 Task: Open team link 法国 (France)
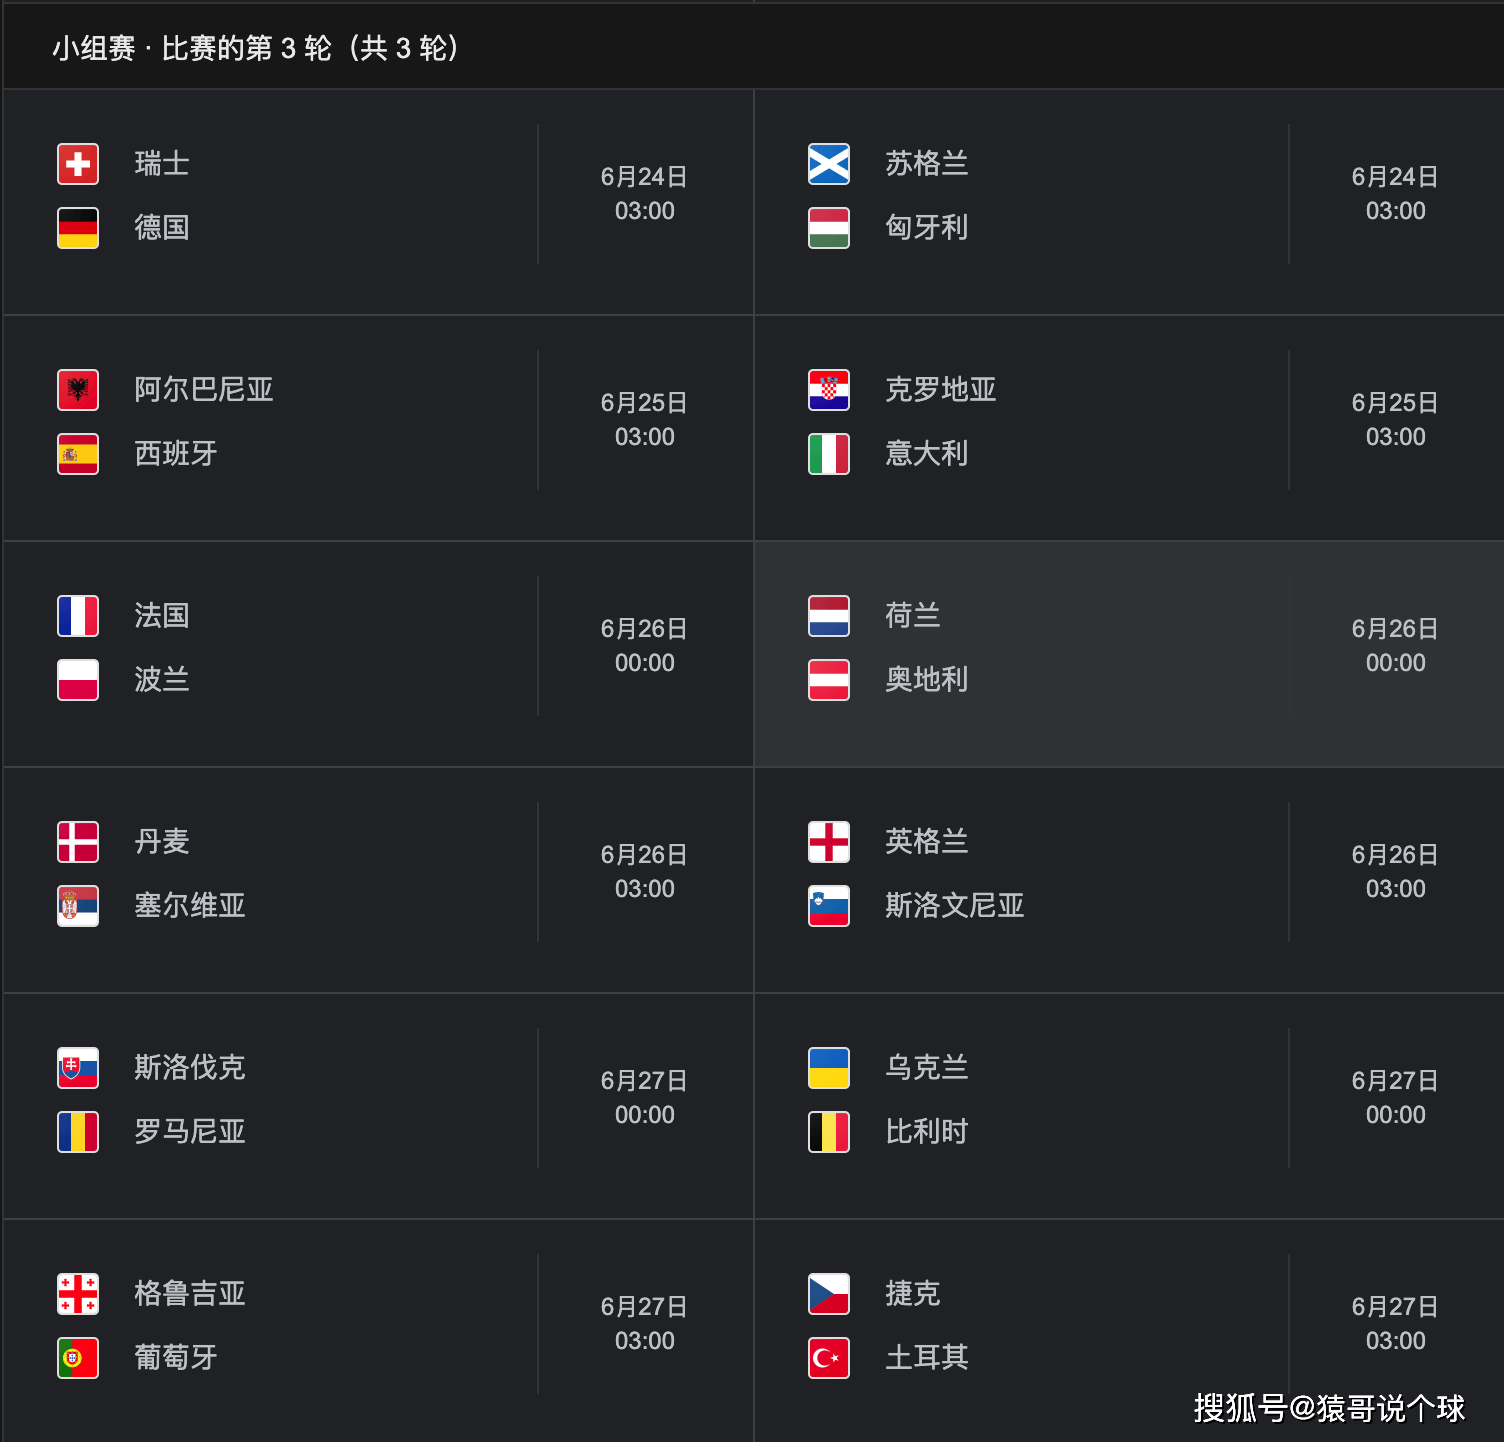tap(162, 616)
